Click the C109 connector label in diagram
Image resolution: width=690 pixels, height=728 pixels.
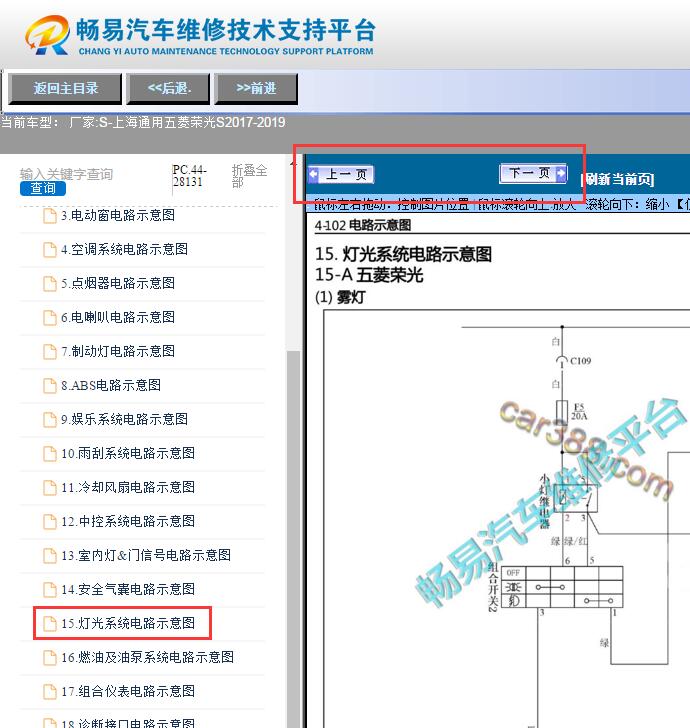point(580,361)
